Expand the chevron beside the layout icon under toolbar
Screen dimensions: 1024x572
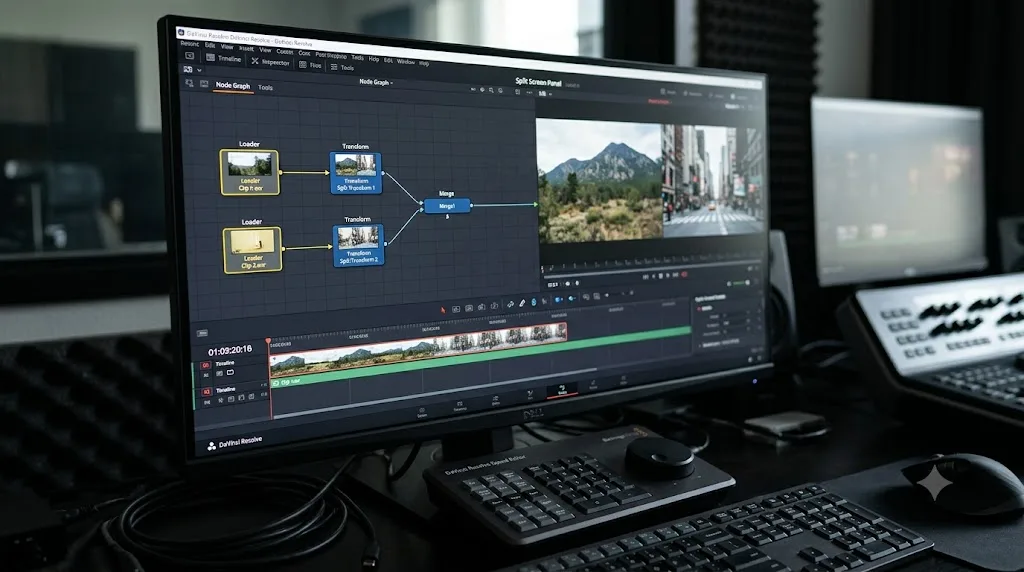[x=199, y=70]
